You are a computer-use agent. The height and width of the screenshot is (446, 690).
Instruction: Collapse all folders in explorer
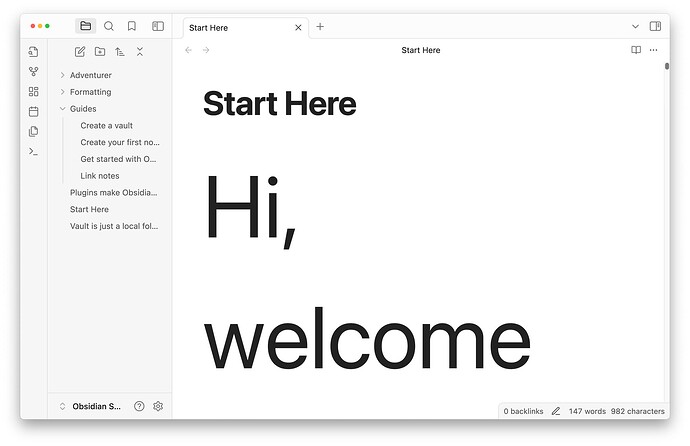click(x=140, y=52)
